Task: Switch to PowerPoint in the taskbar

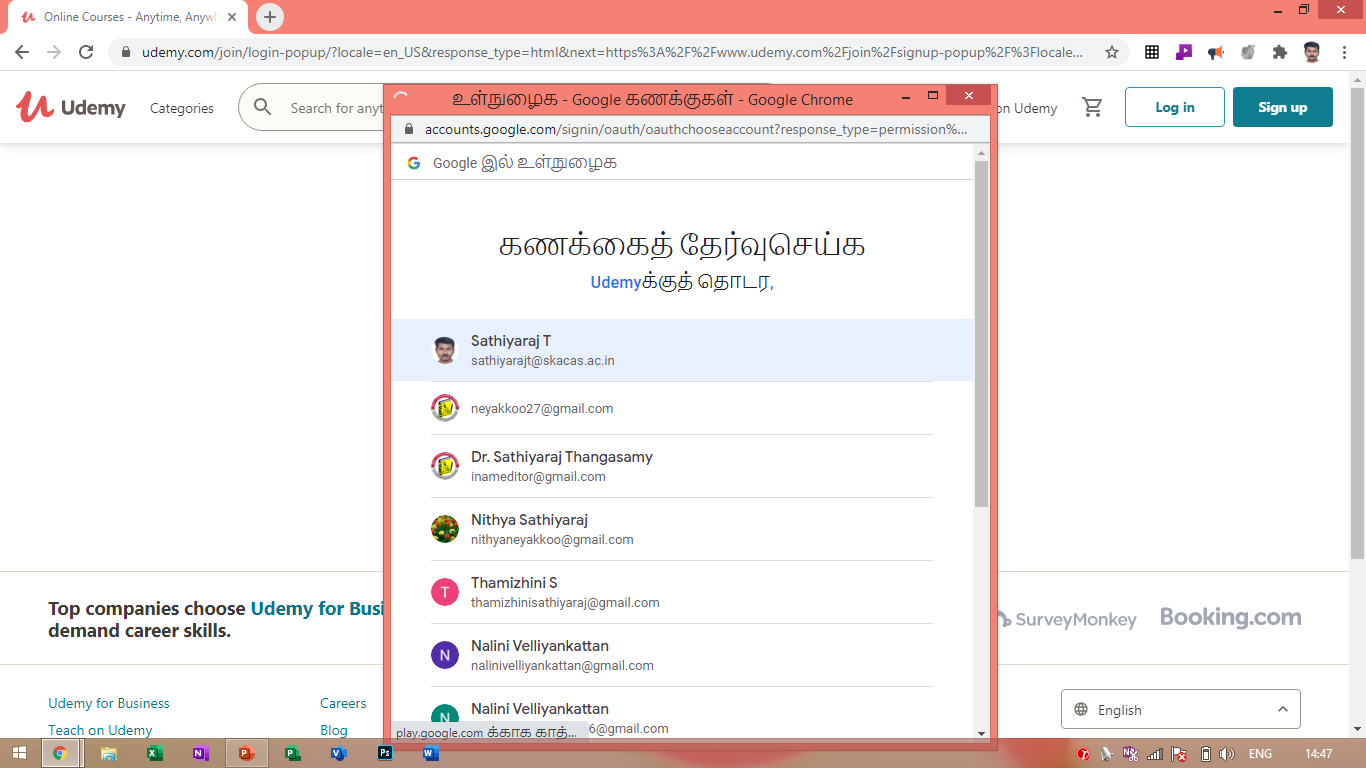Action: [x=247, y=753]
